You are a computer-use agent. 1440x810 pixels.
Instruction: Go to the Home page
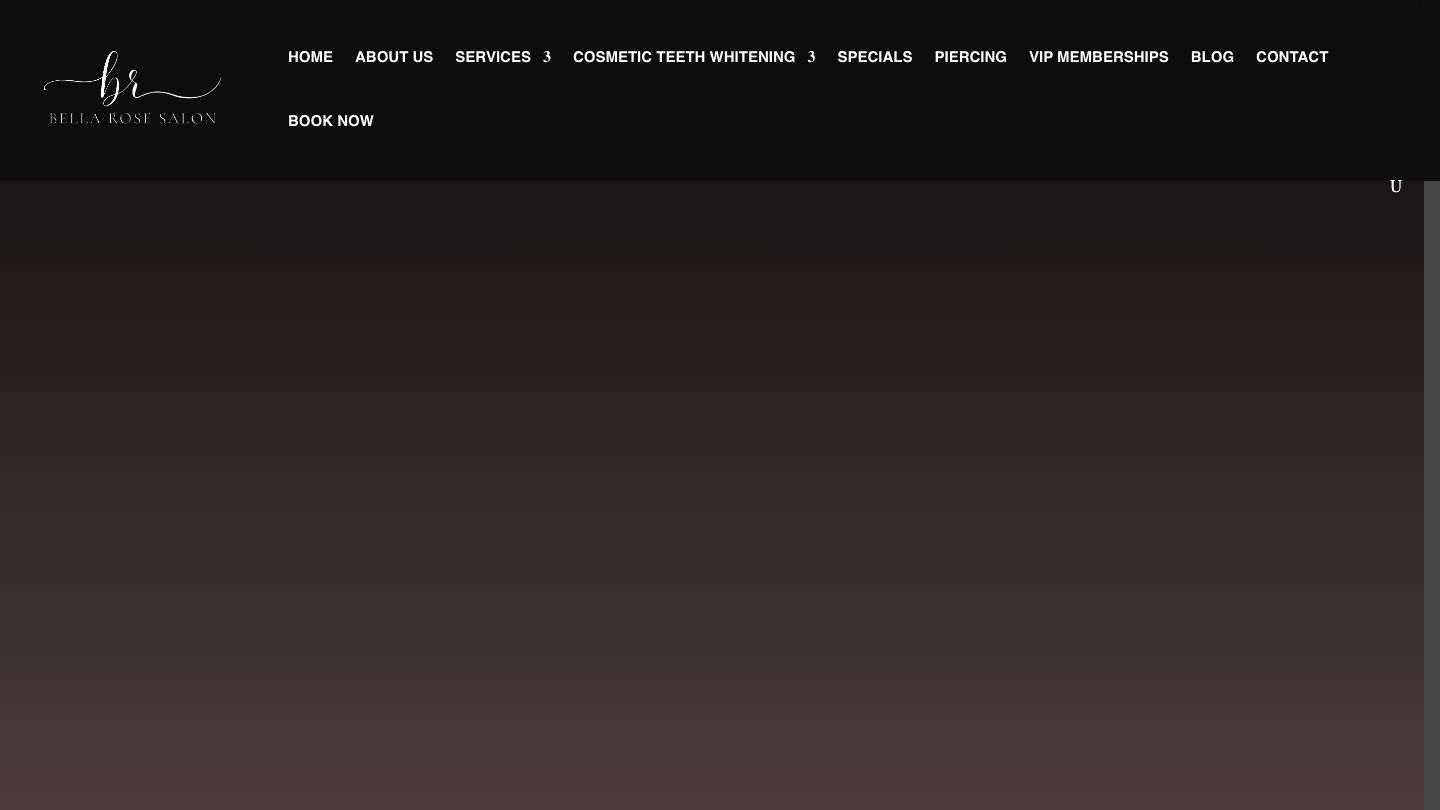pyautogui.click(x=310, y=57)
